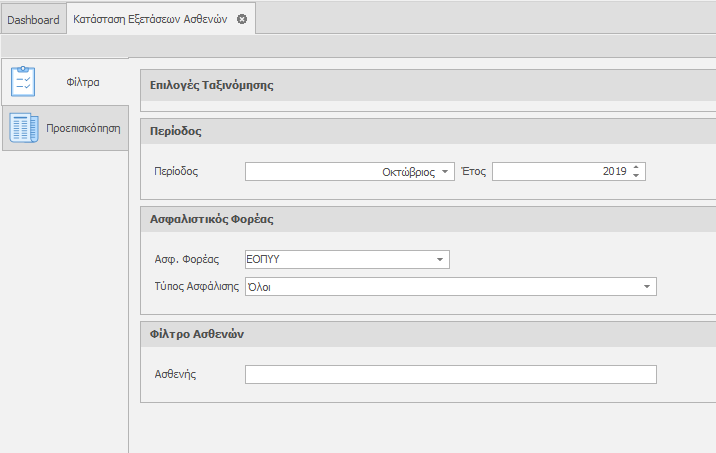
Task: Switch to the Dashboard tab
Action: click(33, 19)
